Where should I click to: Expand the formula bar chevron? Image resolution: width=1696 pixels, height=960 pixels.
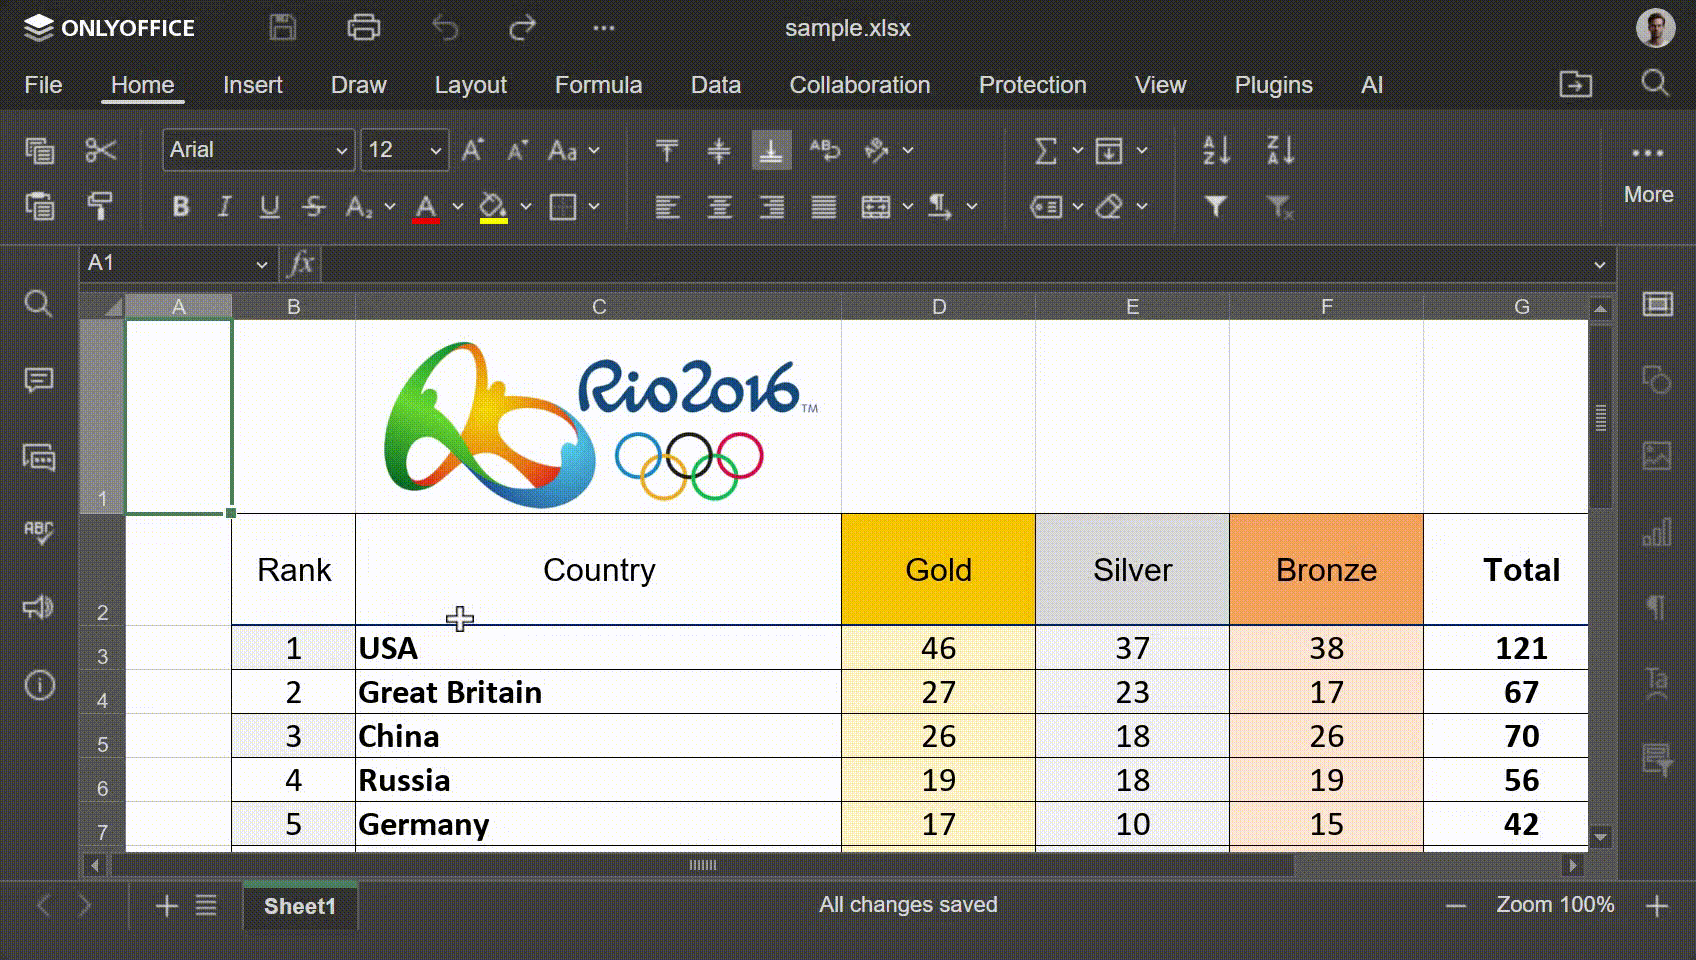tap(1600, 264)
